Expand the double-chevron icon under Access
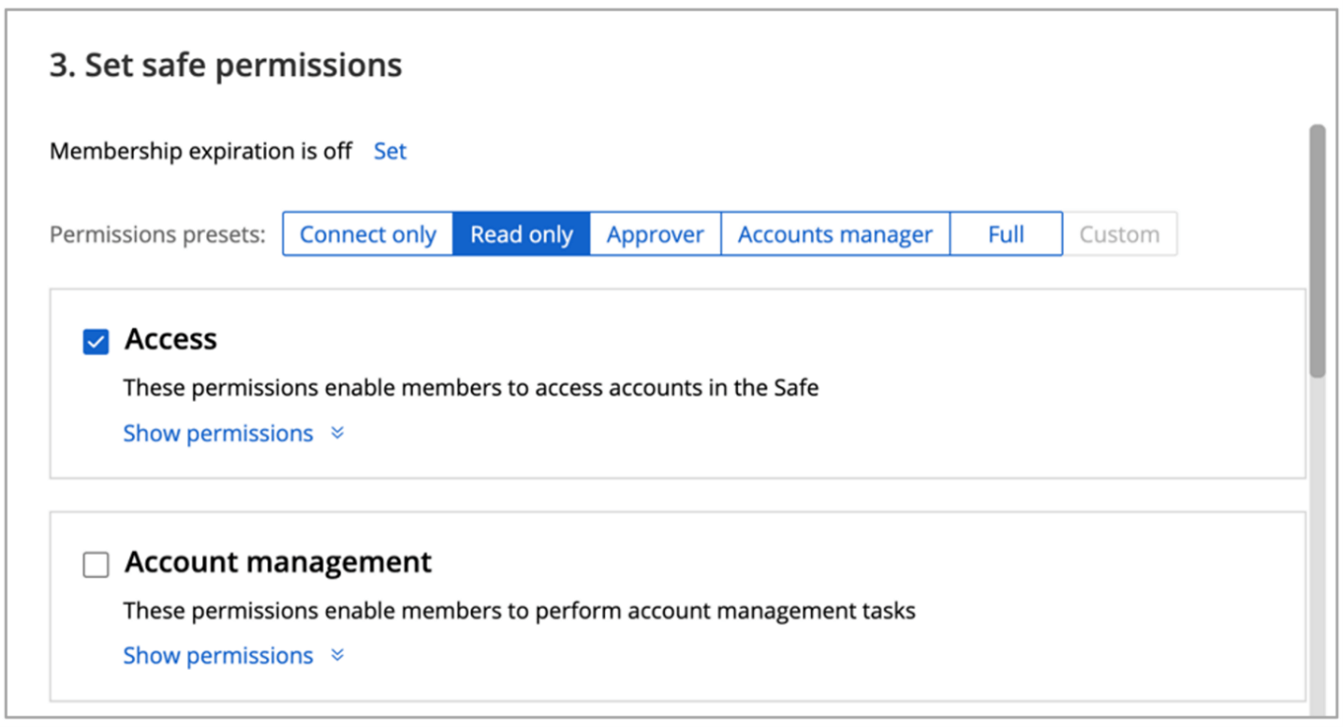 click(x=337, y=434)
